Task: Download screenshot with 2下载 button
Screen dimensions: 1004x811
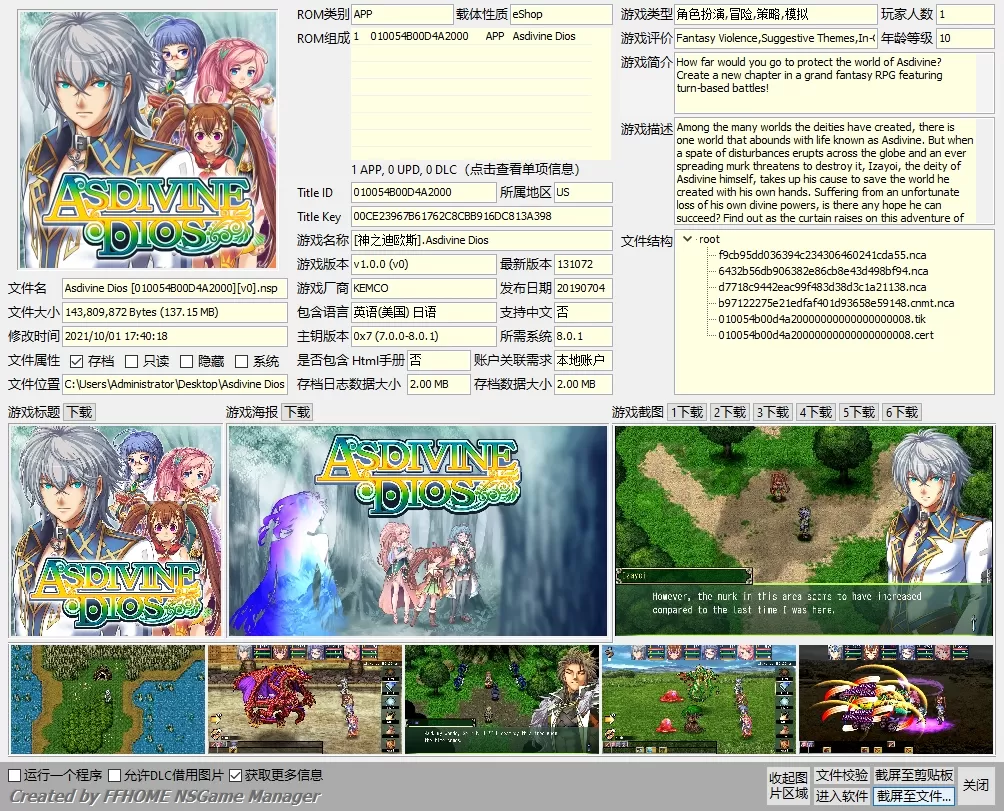Action: [x=730, y=412]
